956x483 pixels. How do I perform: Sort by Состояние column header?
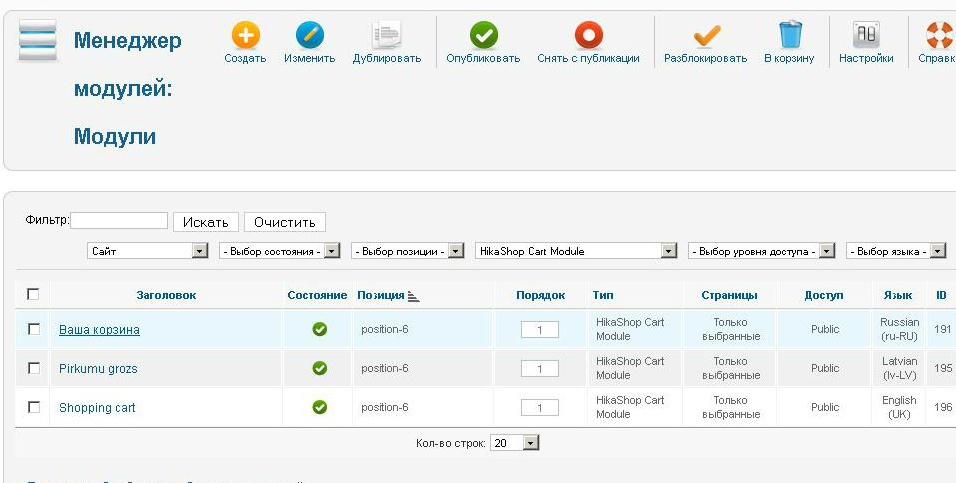click(317, 295)
